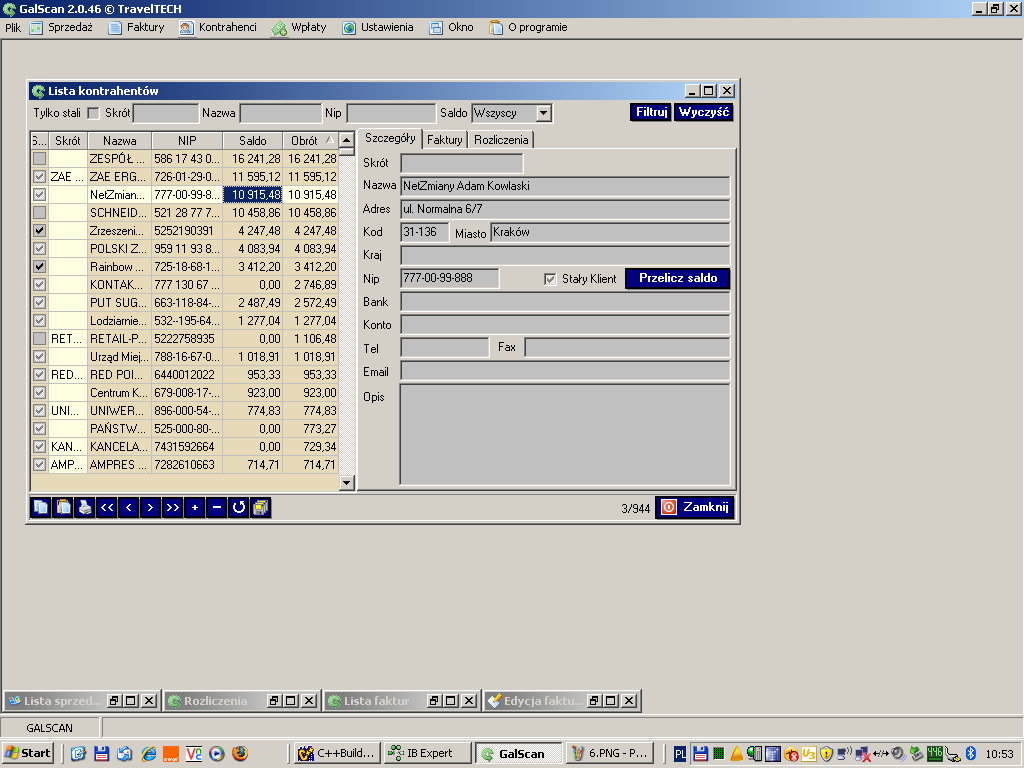Click the Bluetooth tray icon
Viewport: 1024px width, 768px height.
(x=970, y=754)
